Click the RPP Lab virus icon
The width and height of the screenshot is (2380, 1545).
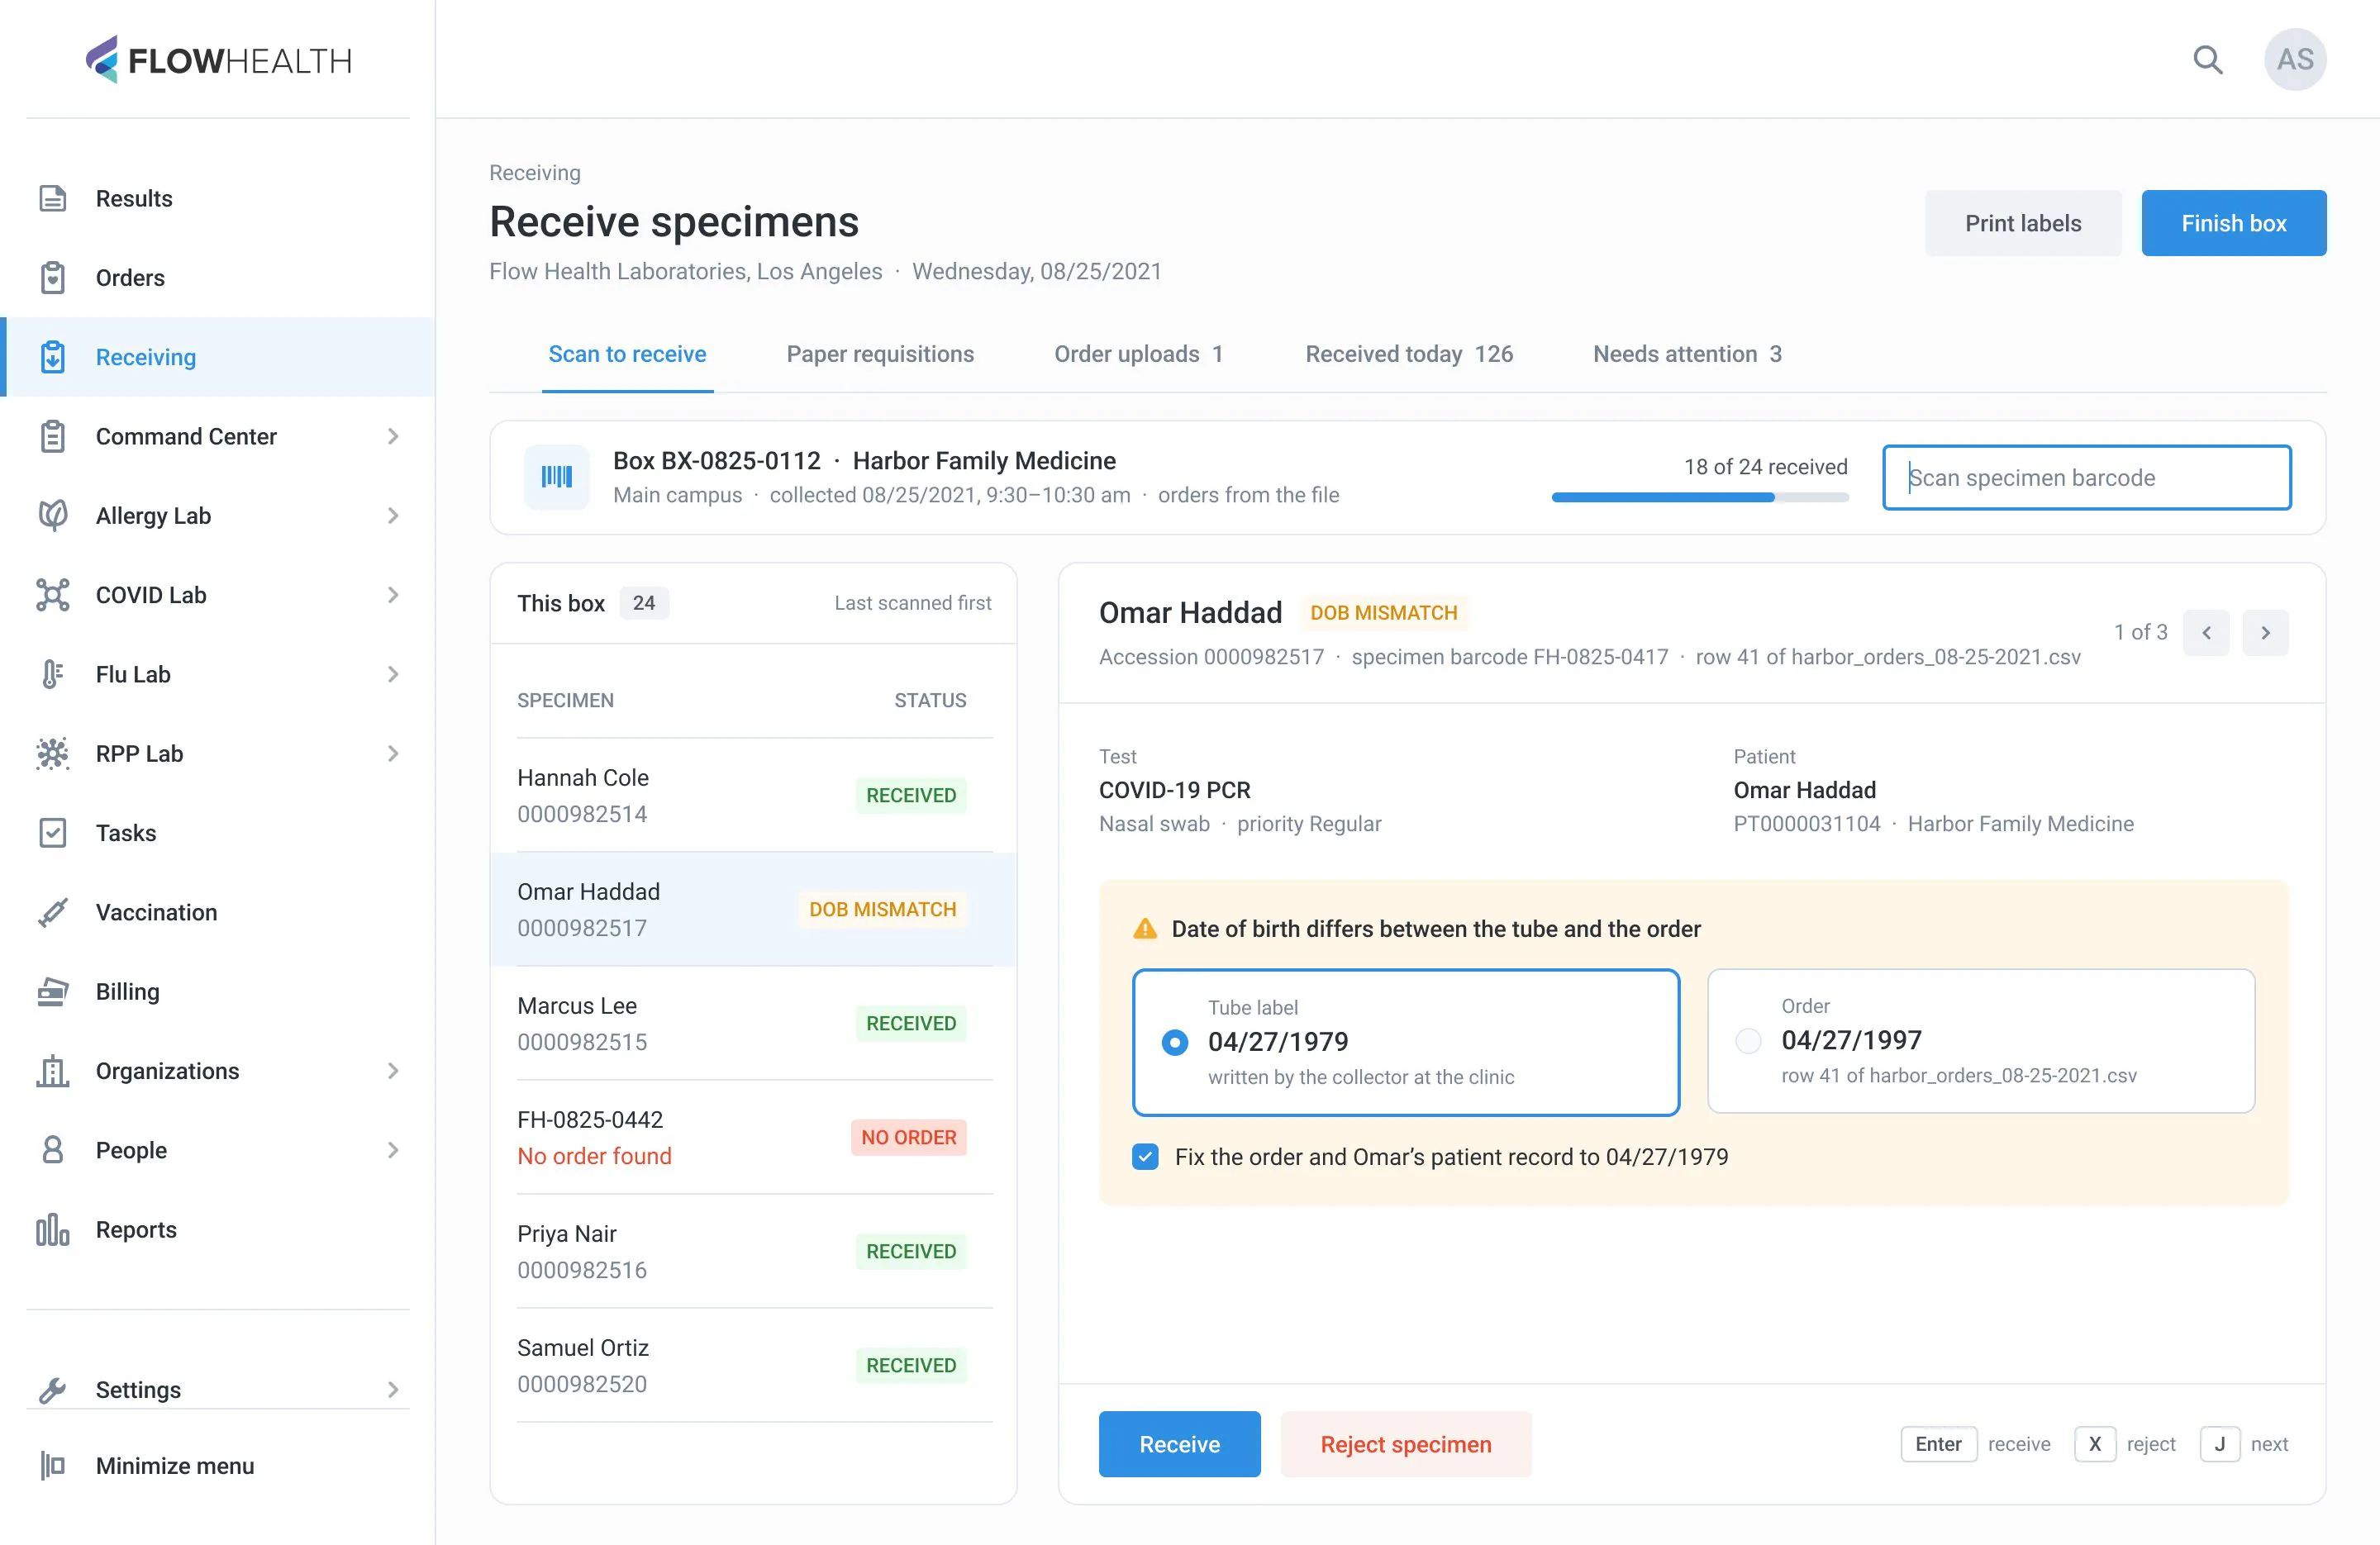53,753
